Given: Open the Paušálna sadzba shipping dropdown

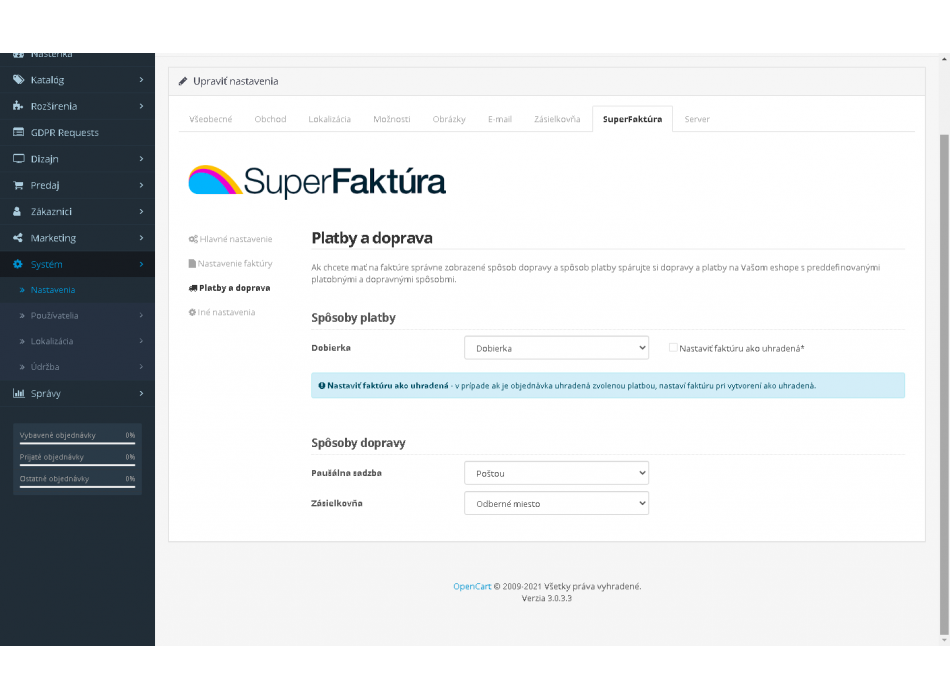Looking at the screenshot, I should click(x=556, y=473).
